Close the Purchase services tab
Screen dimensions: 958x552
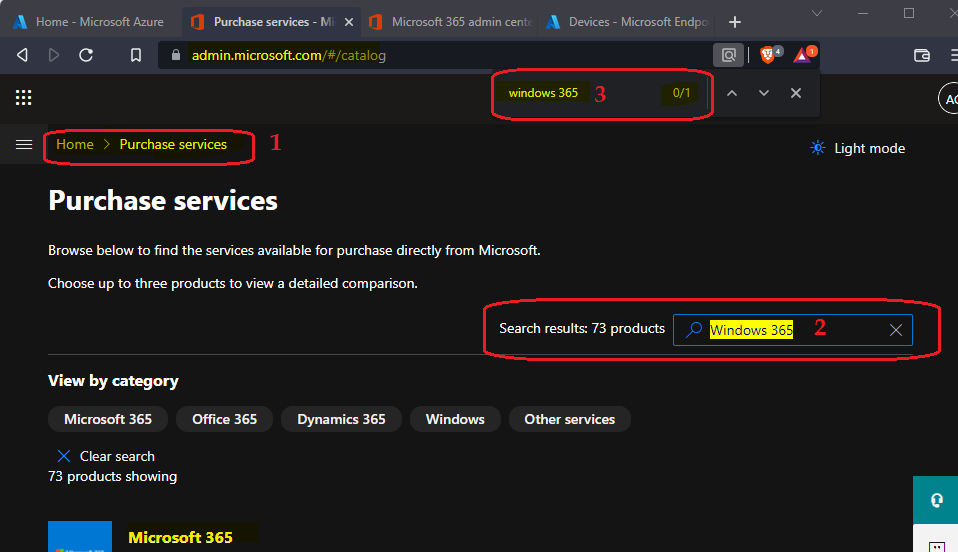point(349,22)
